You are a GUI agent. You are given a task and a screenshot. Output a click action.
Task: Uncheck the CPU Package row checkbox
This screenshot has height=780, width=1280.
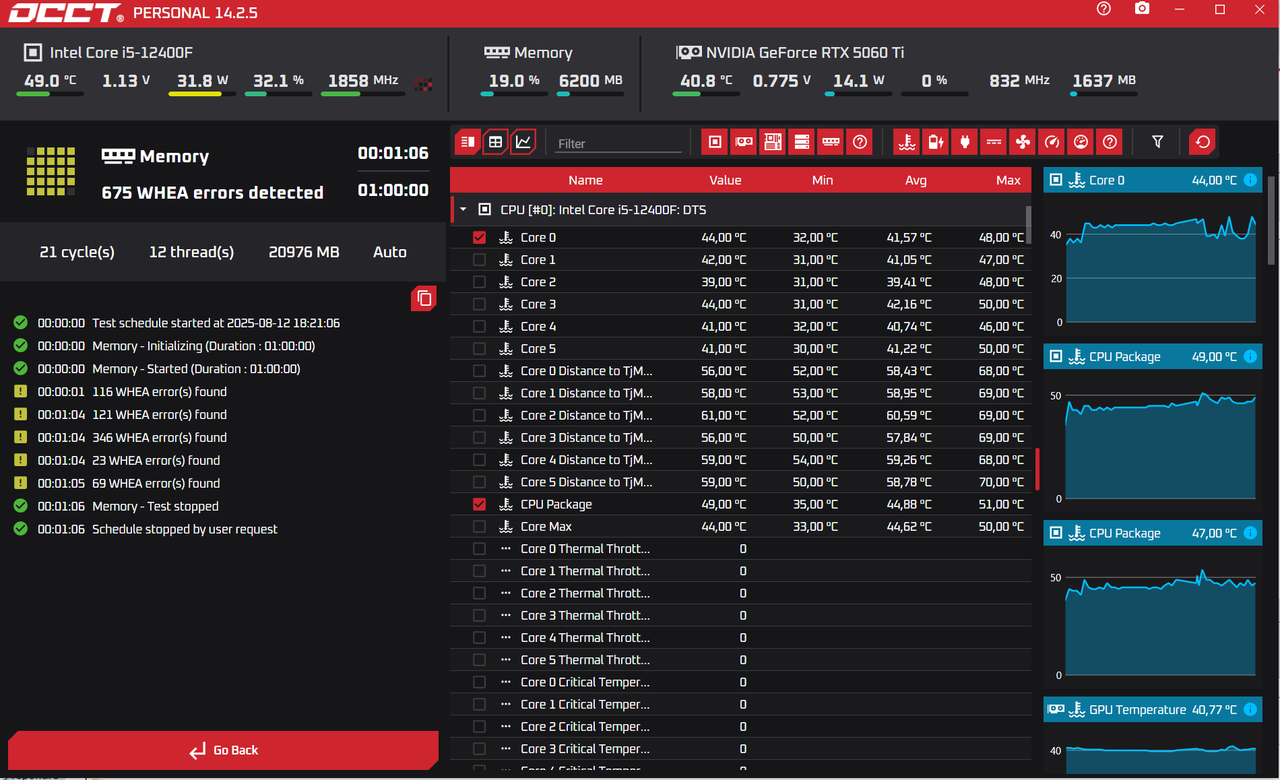479,504
